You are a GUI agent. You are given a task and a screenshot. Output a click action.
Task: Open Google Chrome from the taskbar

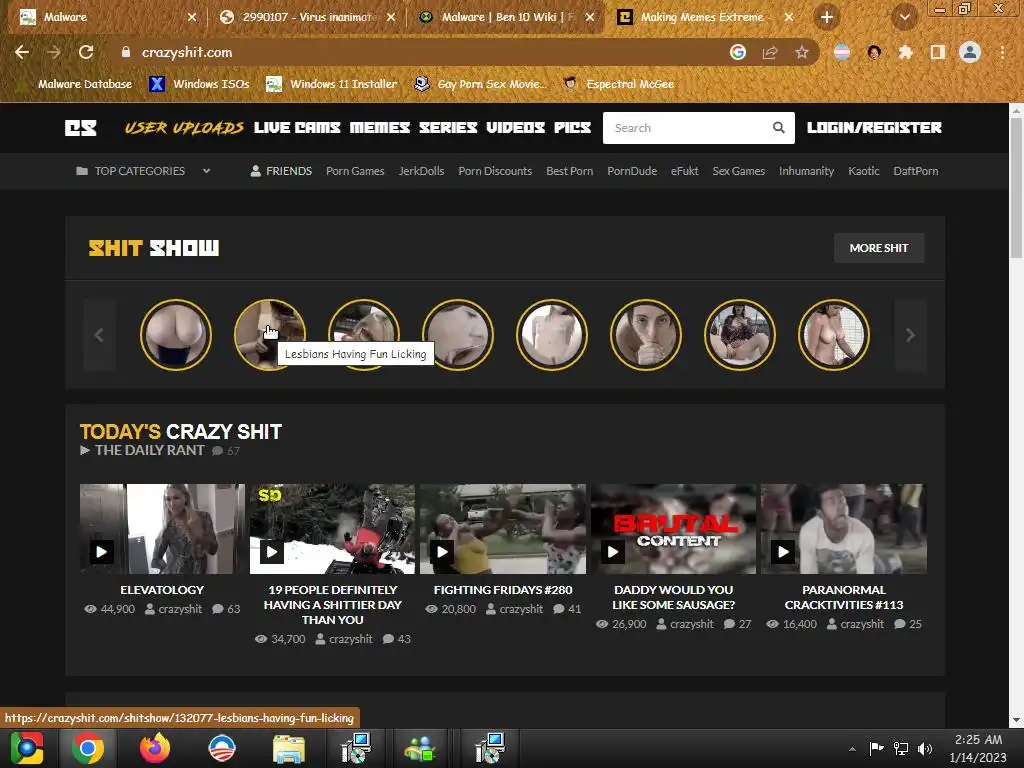(88, 748)
